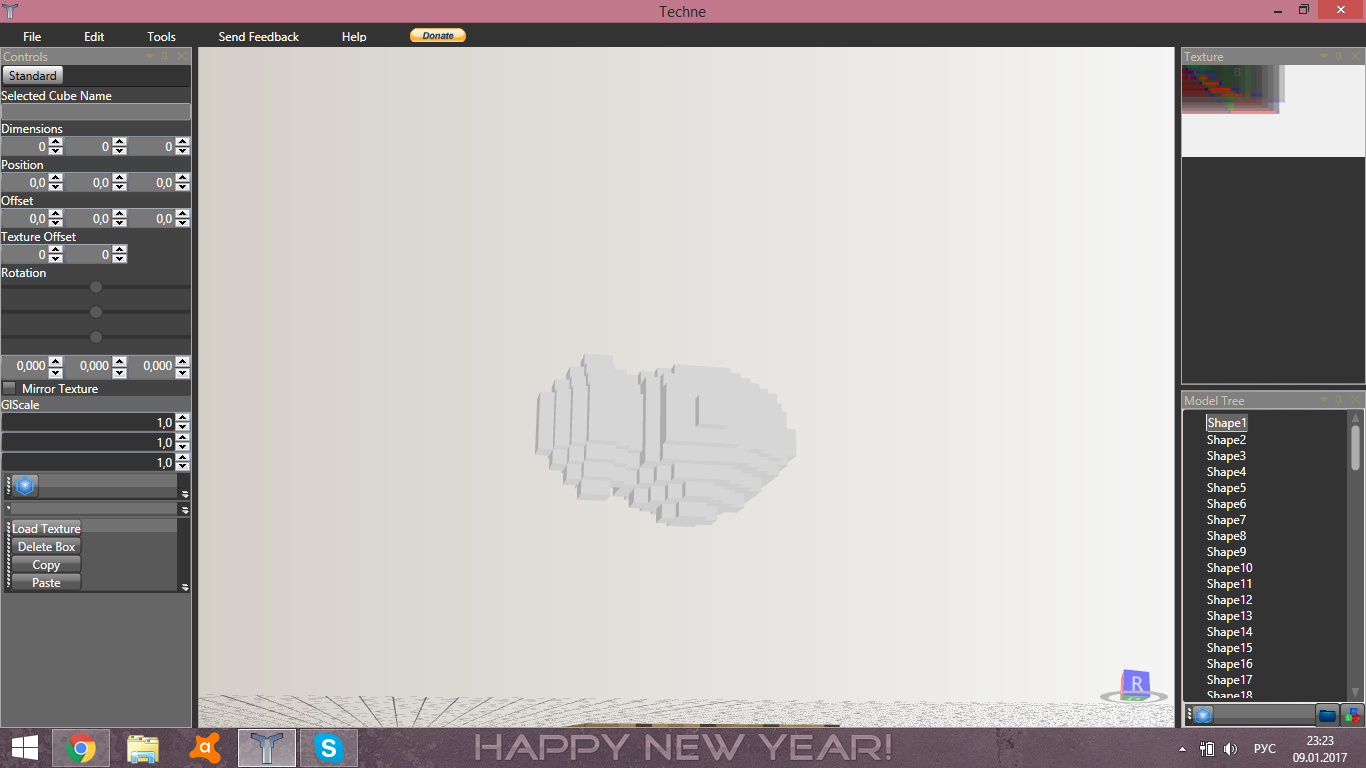Click the Paste button

[46, 582]
